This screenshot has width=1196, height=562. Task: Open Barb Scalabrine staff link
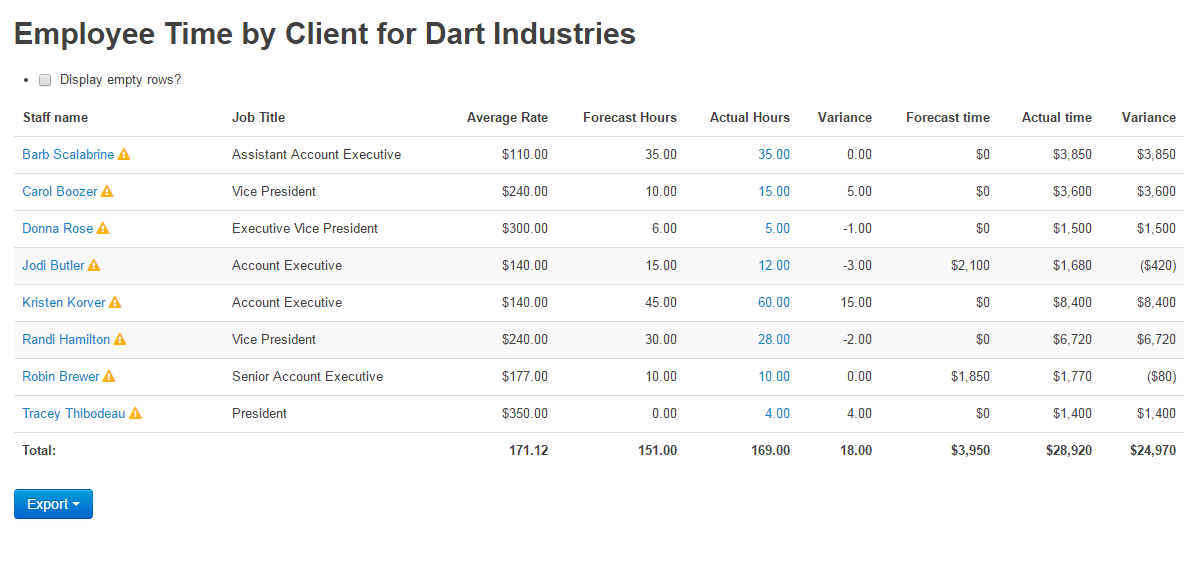pyautogui.click(x=68, y=154)
